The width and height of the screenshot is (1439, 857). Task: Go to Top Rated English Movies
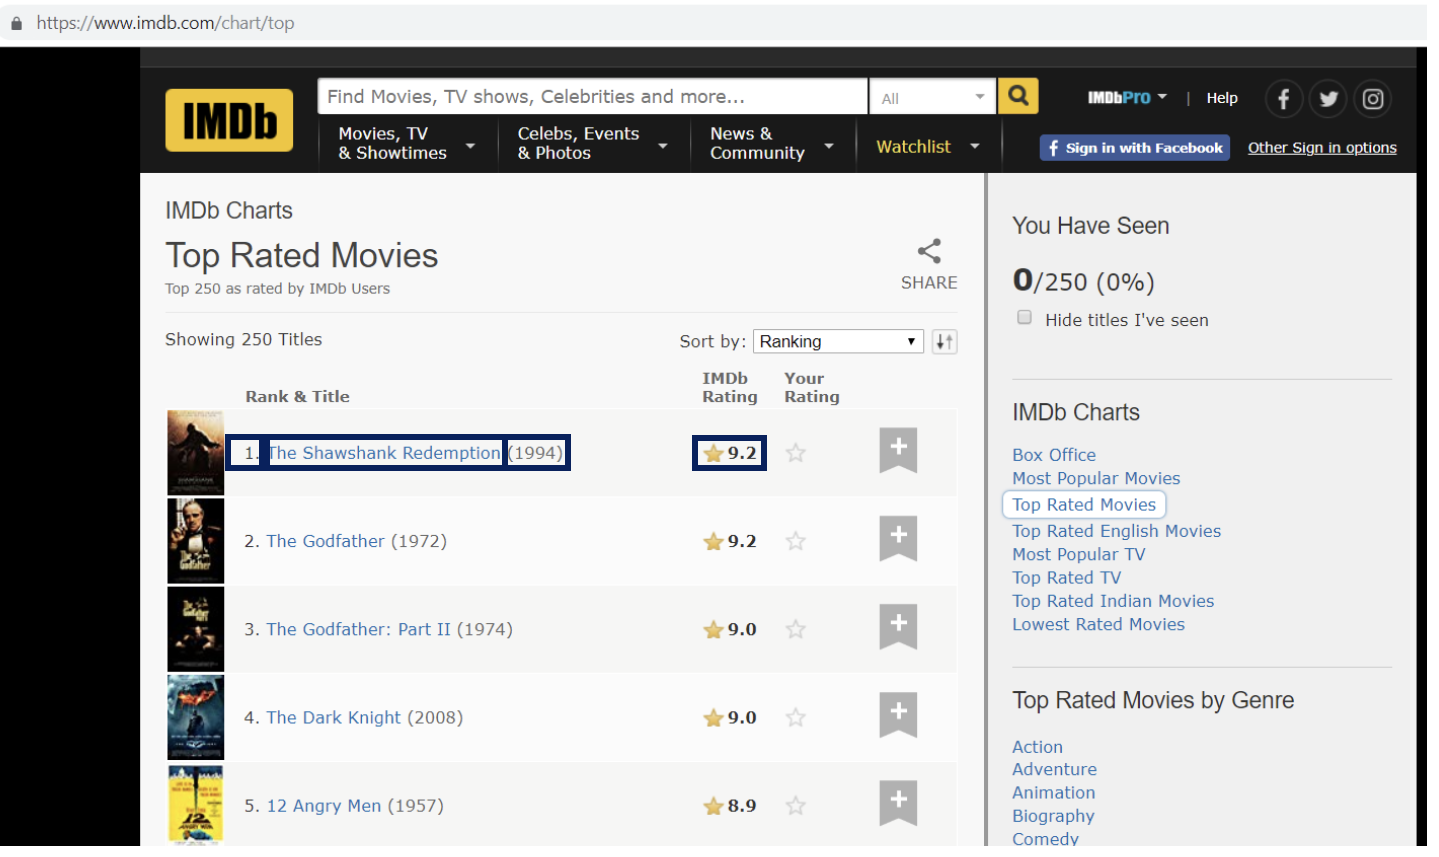(1116, 531)
